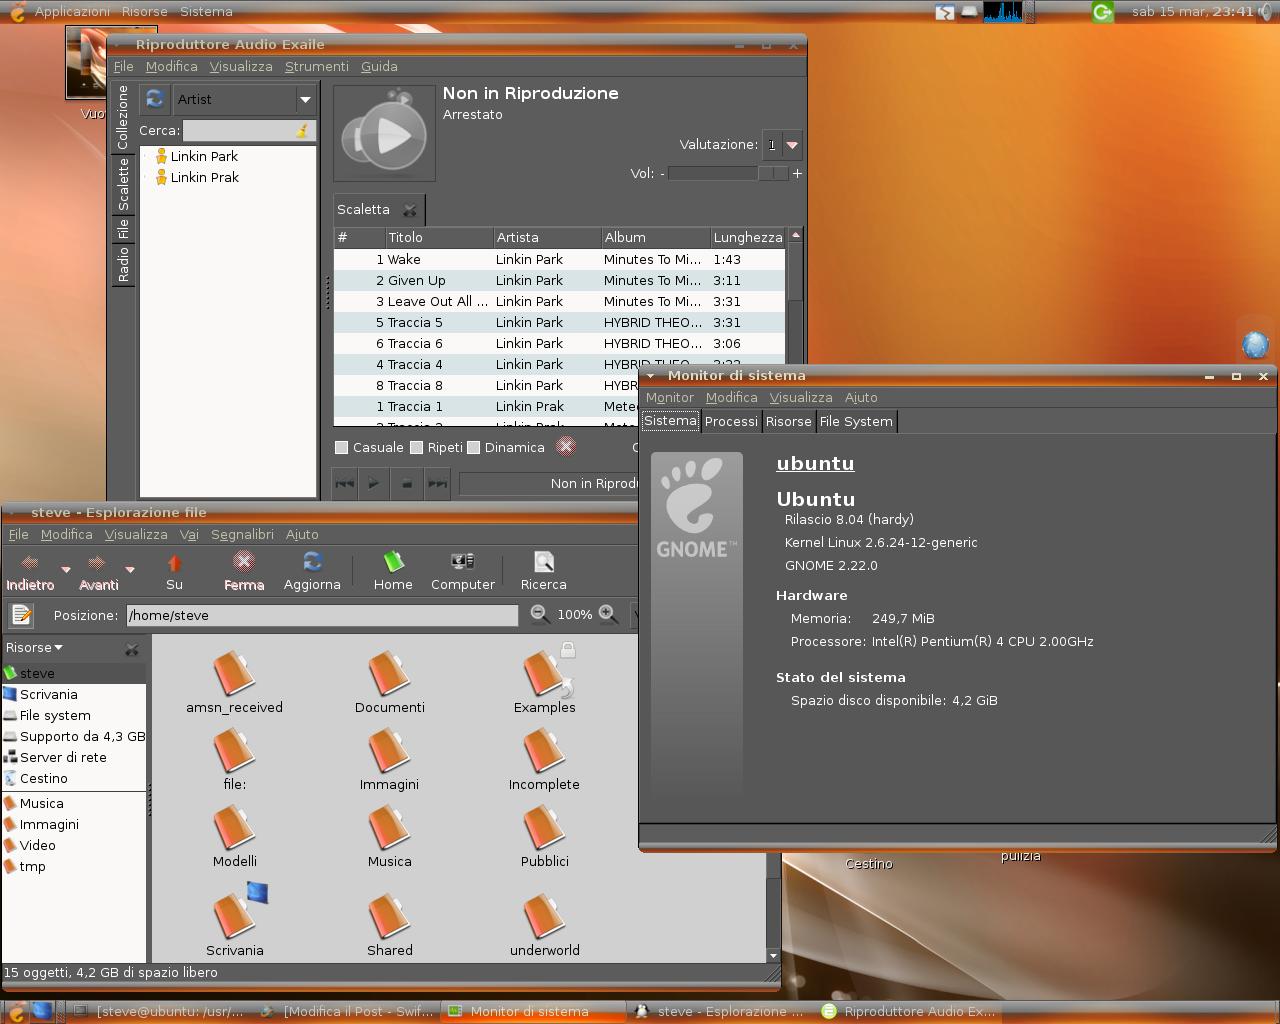Click the Cerca search field in Exaile
Image resolution: width=1280 pixels, height=1024 pixels.
(x=249, y=131)
